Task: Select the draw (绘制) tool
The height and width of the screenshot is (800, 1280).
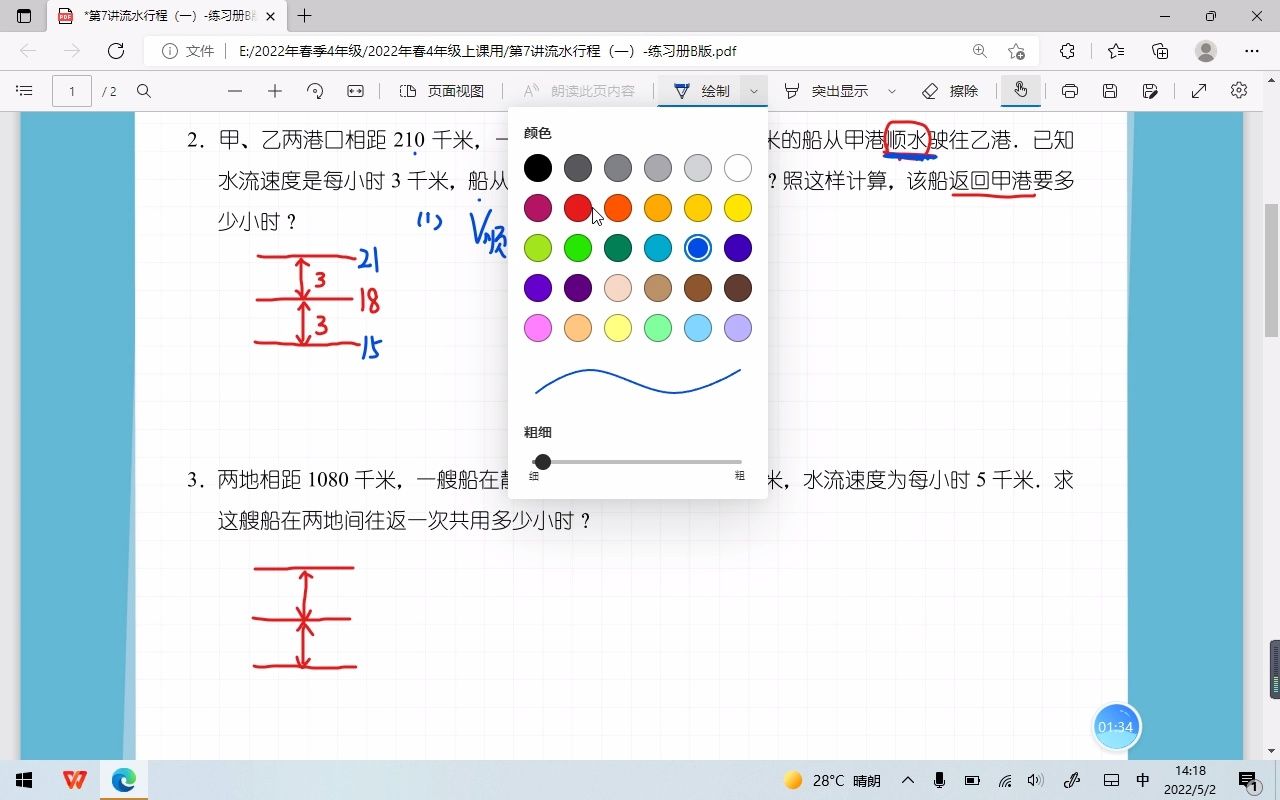Action: pos(702,91)
